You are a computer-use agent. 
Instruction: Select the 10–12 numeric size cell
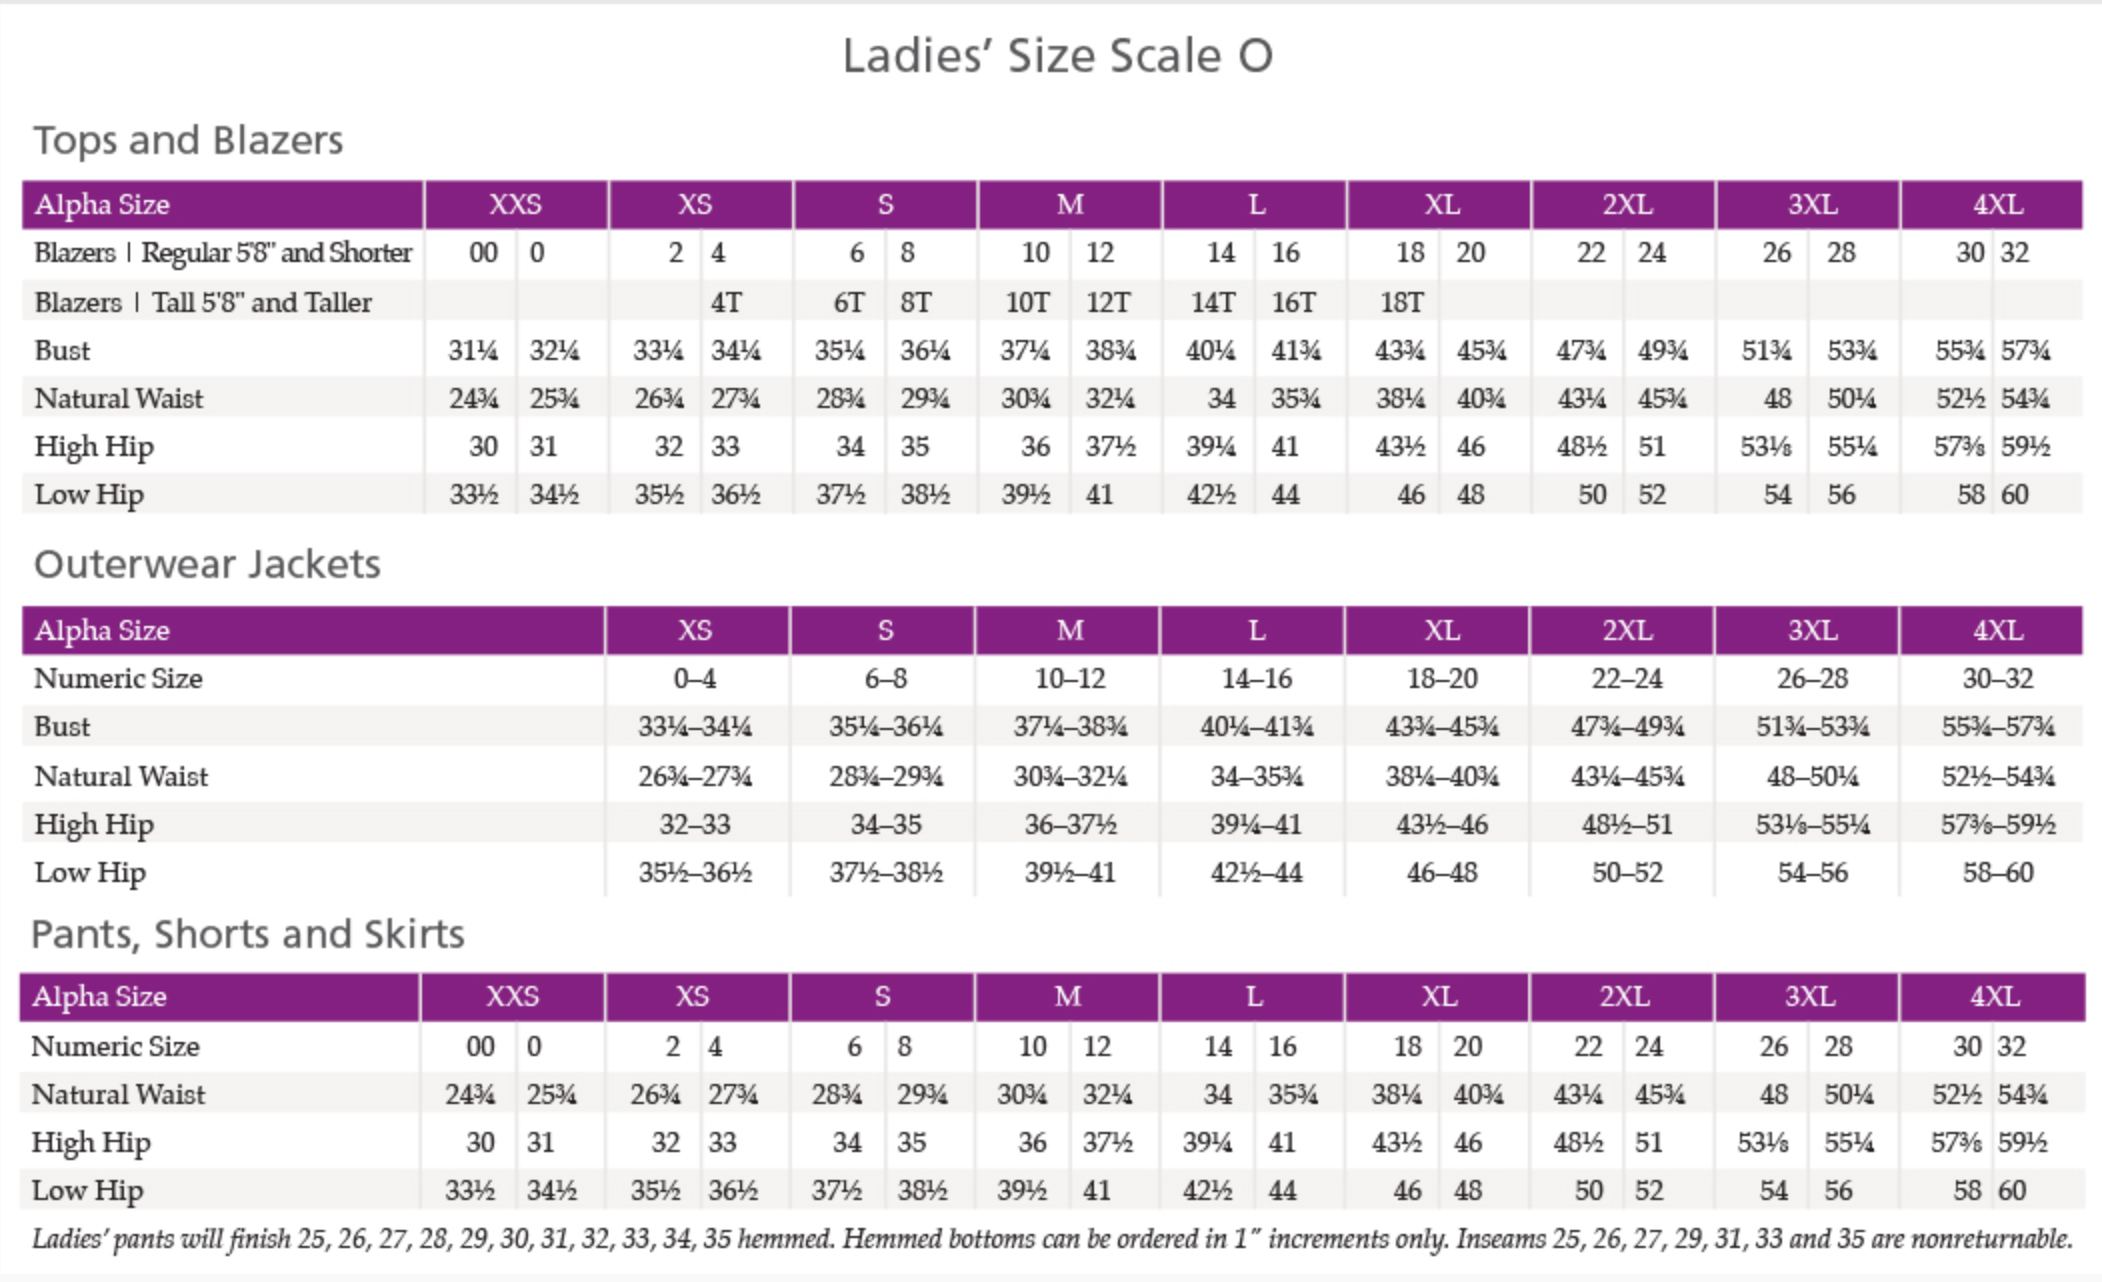click(1069, 679)
